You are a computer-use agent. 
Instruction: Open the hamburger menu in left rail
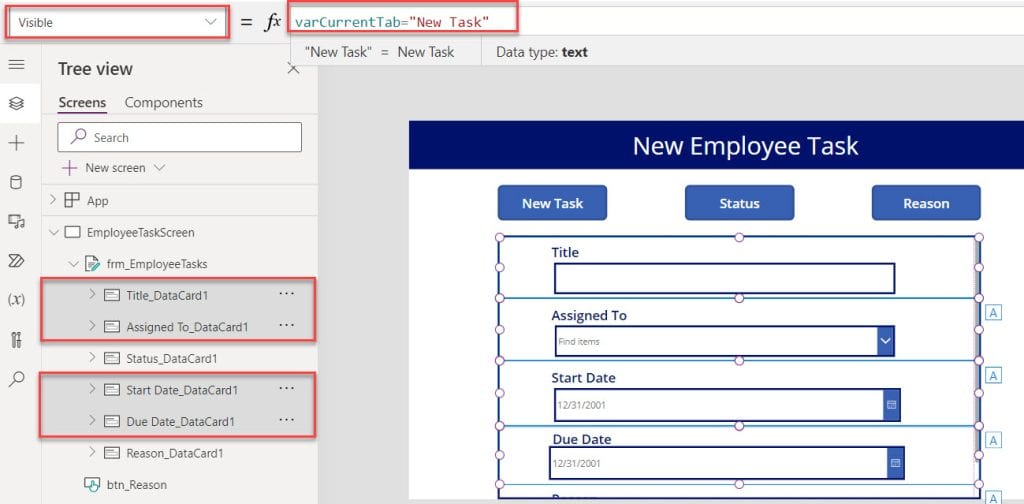tap(16, 64)
